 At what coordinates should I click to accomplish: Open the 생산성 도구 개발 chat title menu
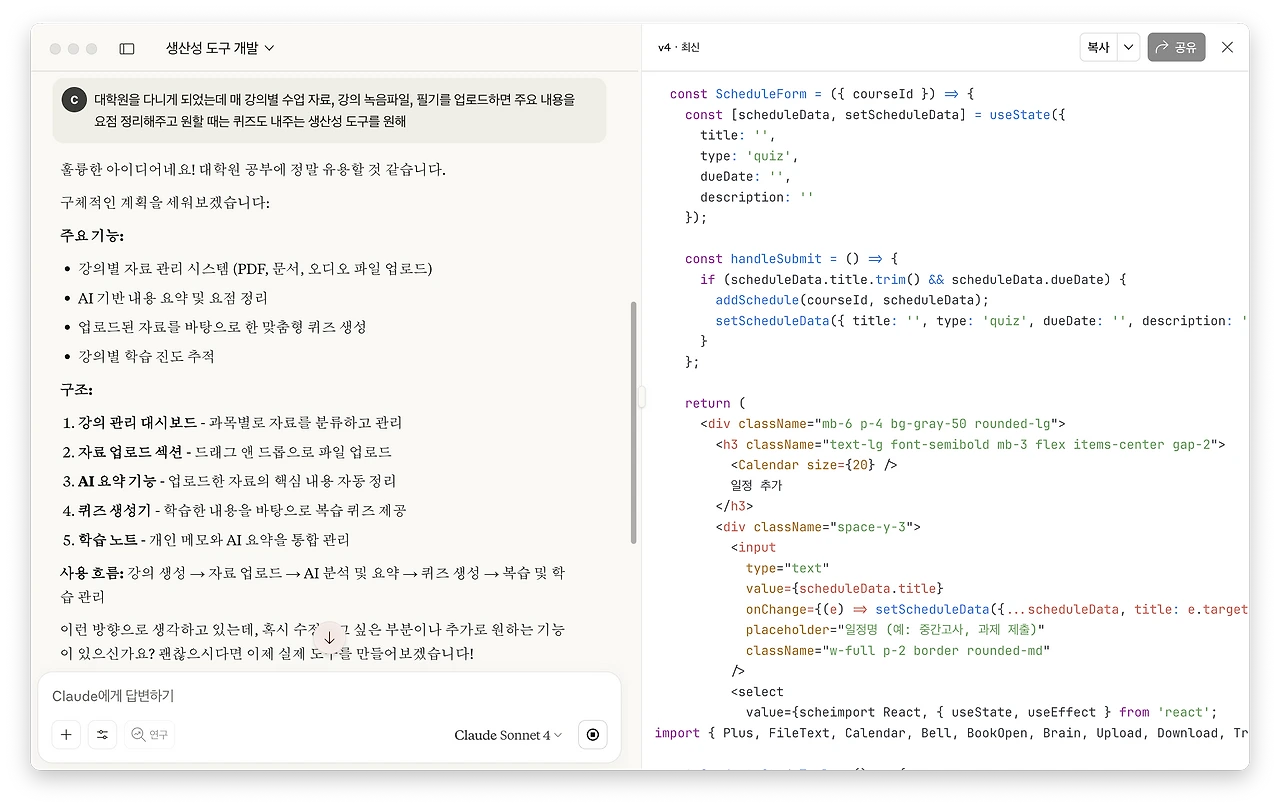(x=220, y=48)
